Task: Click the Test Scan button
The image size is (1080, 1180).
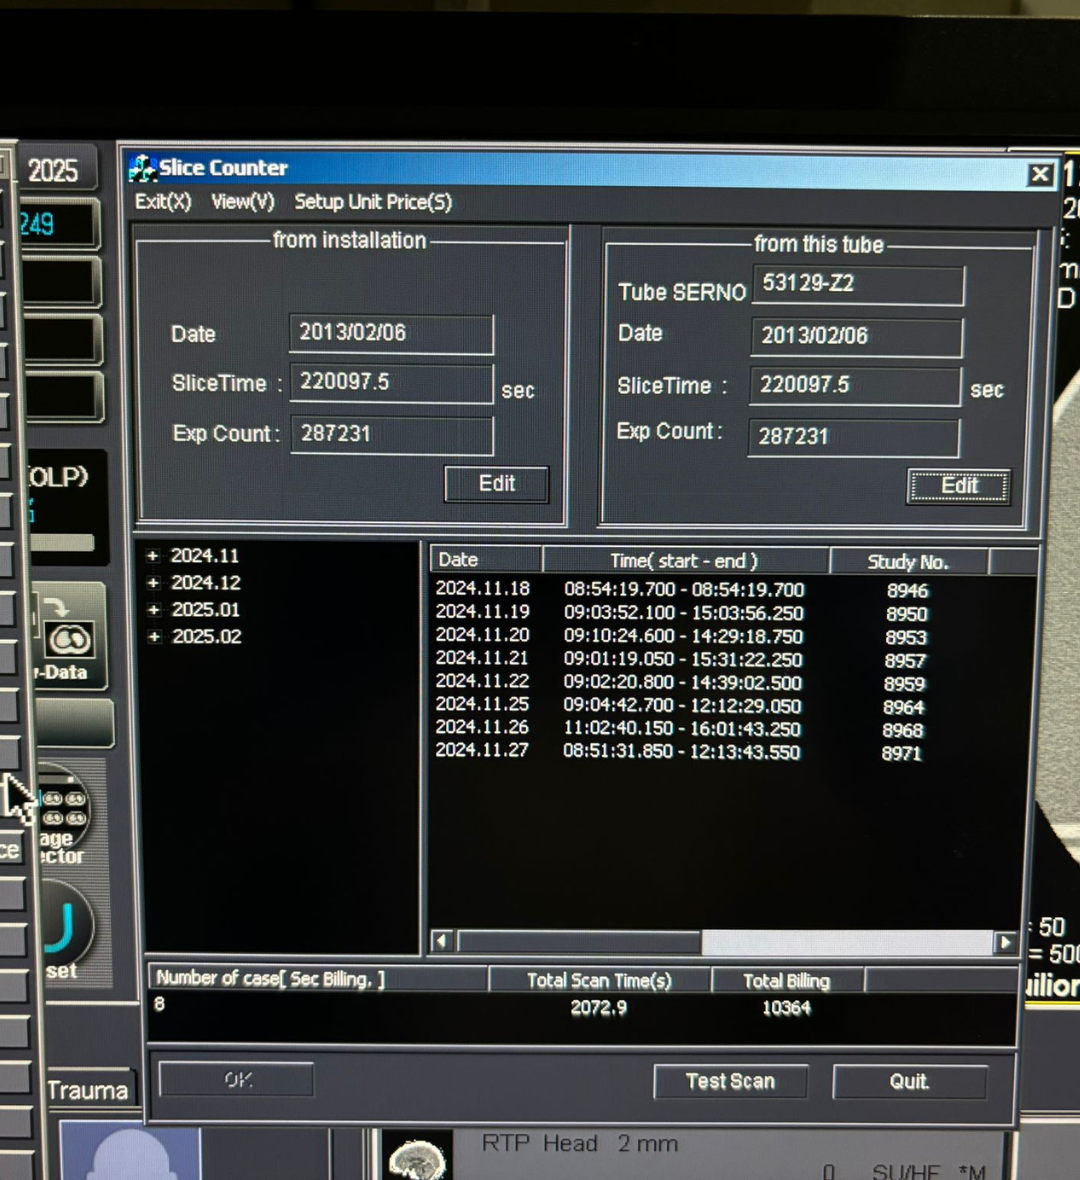Action: [730, 1081]
